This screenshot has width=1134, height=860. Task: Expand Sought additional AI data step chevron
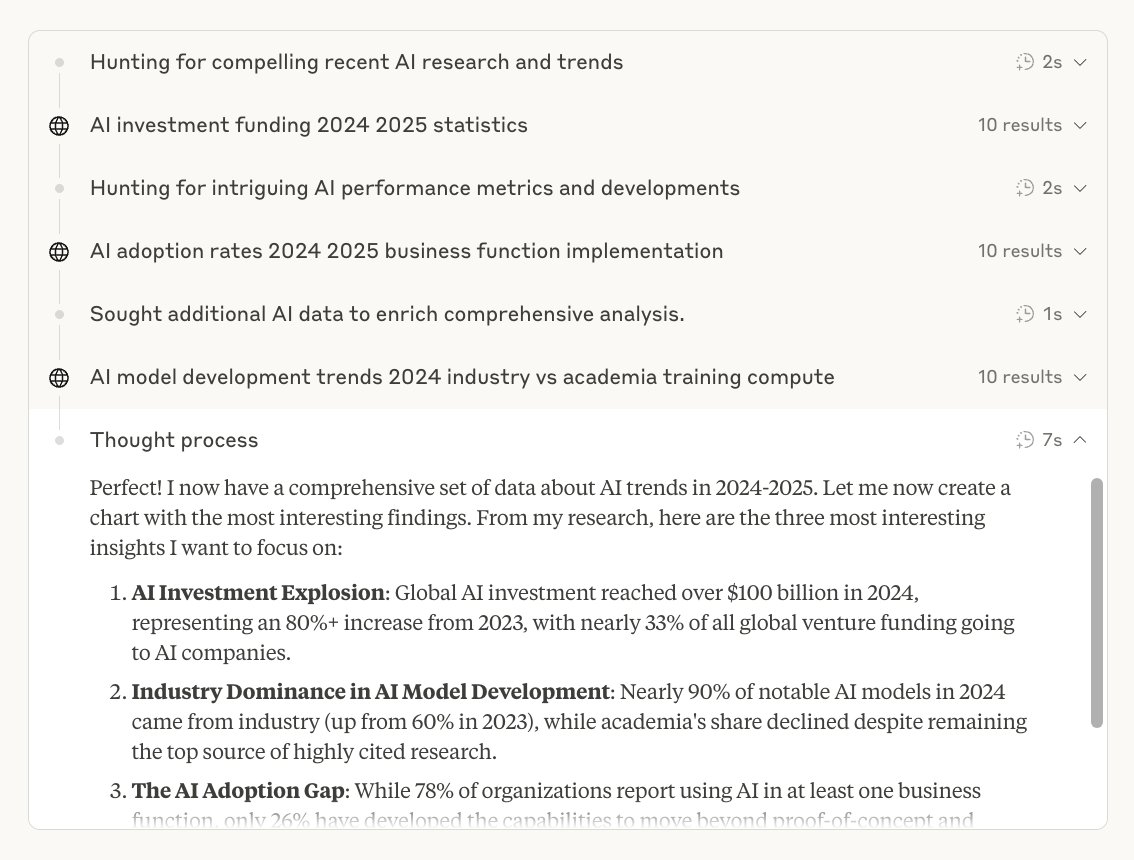[1080, 315]
